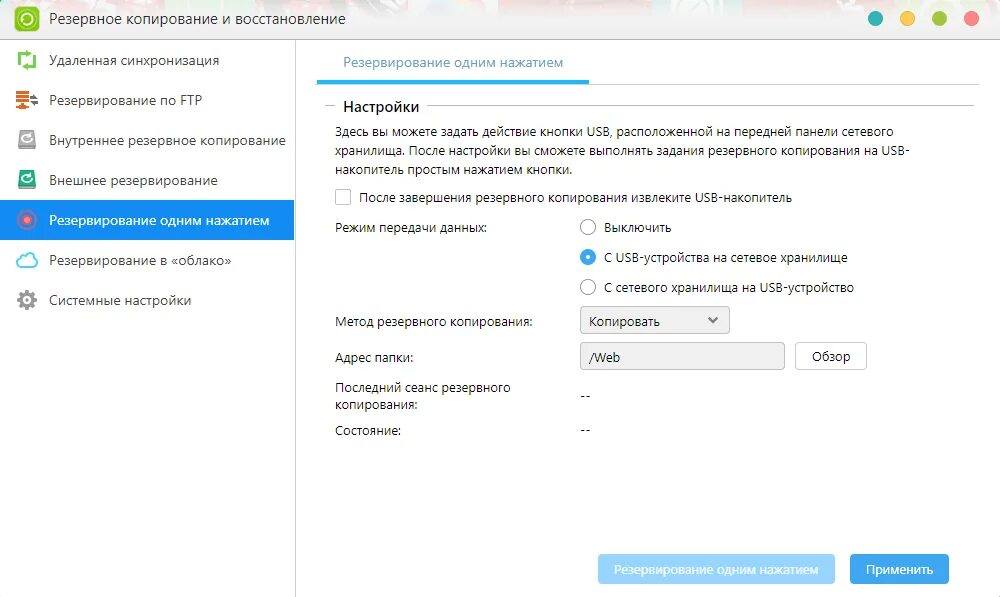Click the Обзор browse button
This screenshot has height=597, width=1000.
pyautogui.click(x=830, y=357)
